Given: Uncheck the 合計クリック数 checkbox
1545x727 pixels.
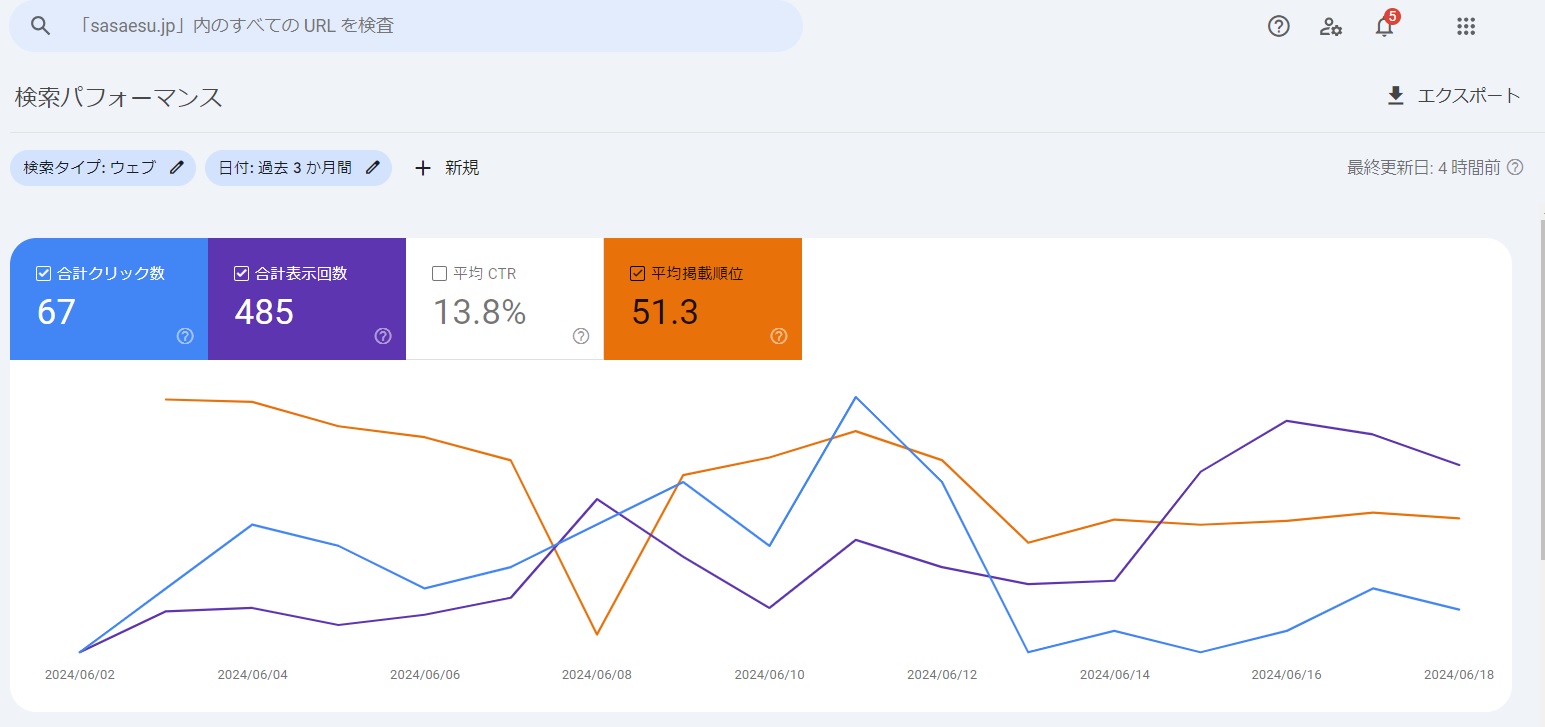Looking at the screenshot, I should (x=43, y=273).
